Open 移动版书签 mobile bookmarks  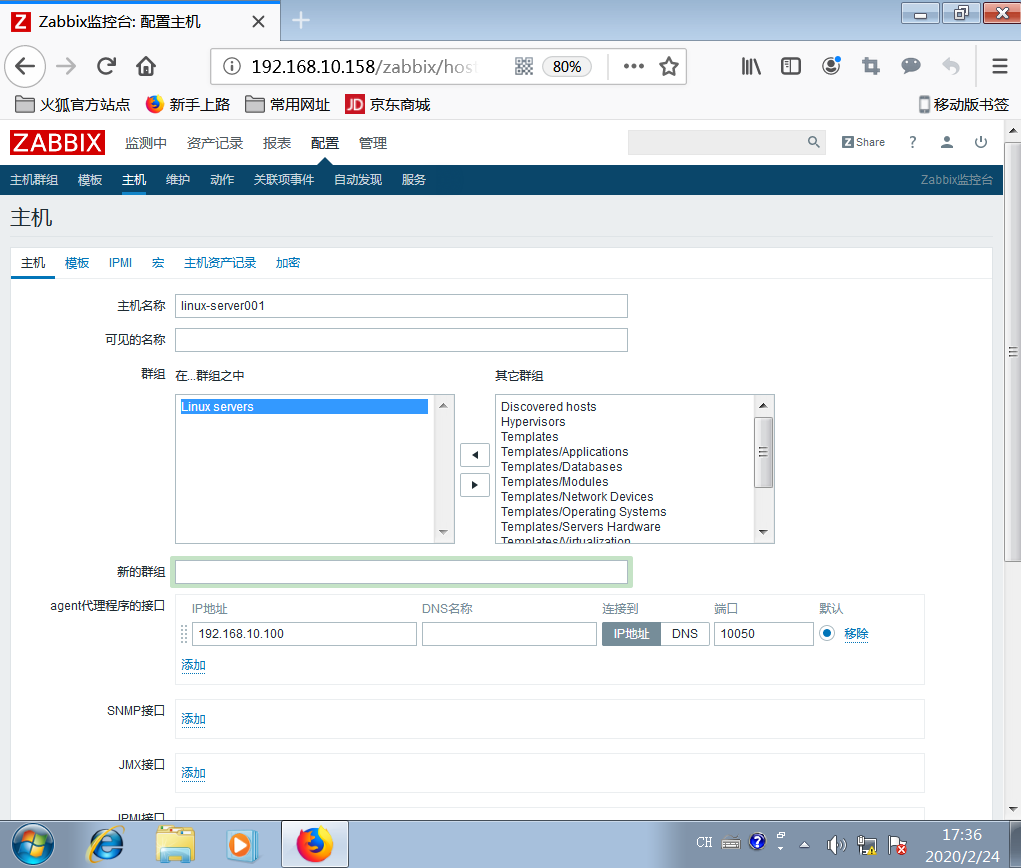[x=964, y=105]
